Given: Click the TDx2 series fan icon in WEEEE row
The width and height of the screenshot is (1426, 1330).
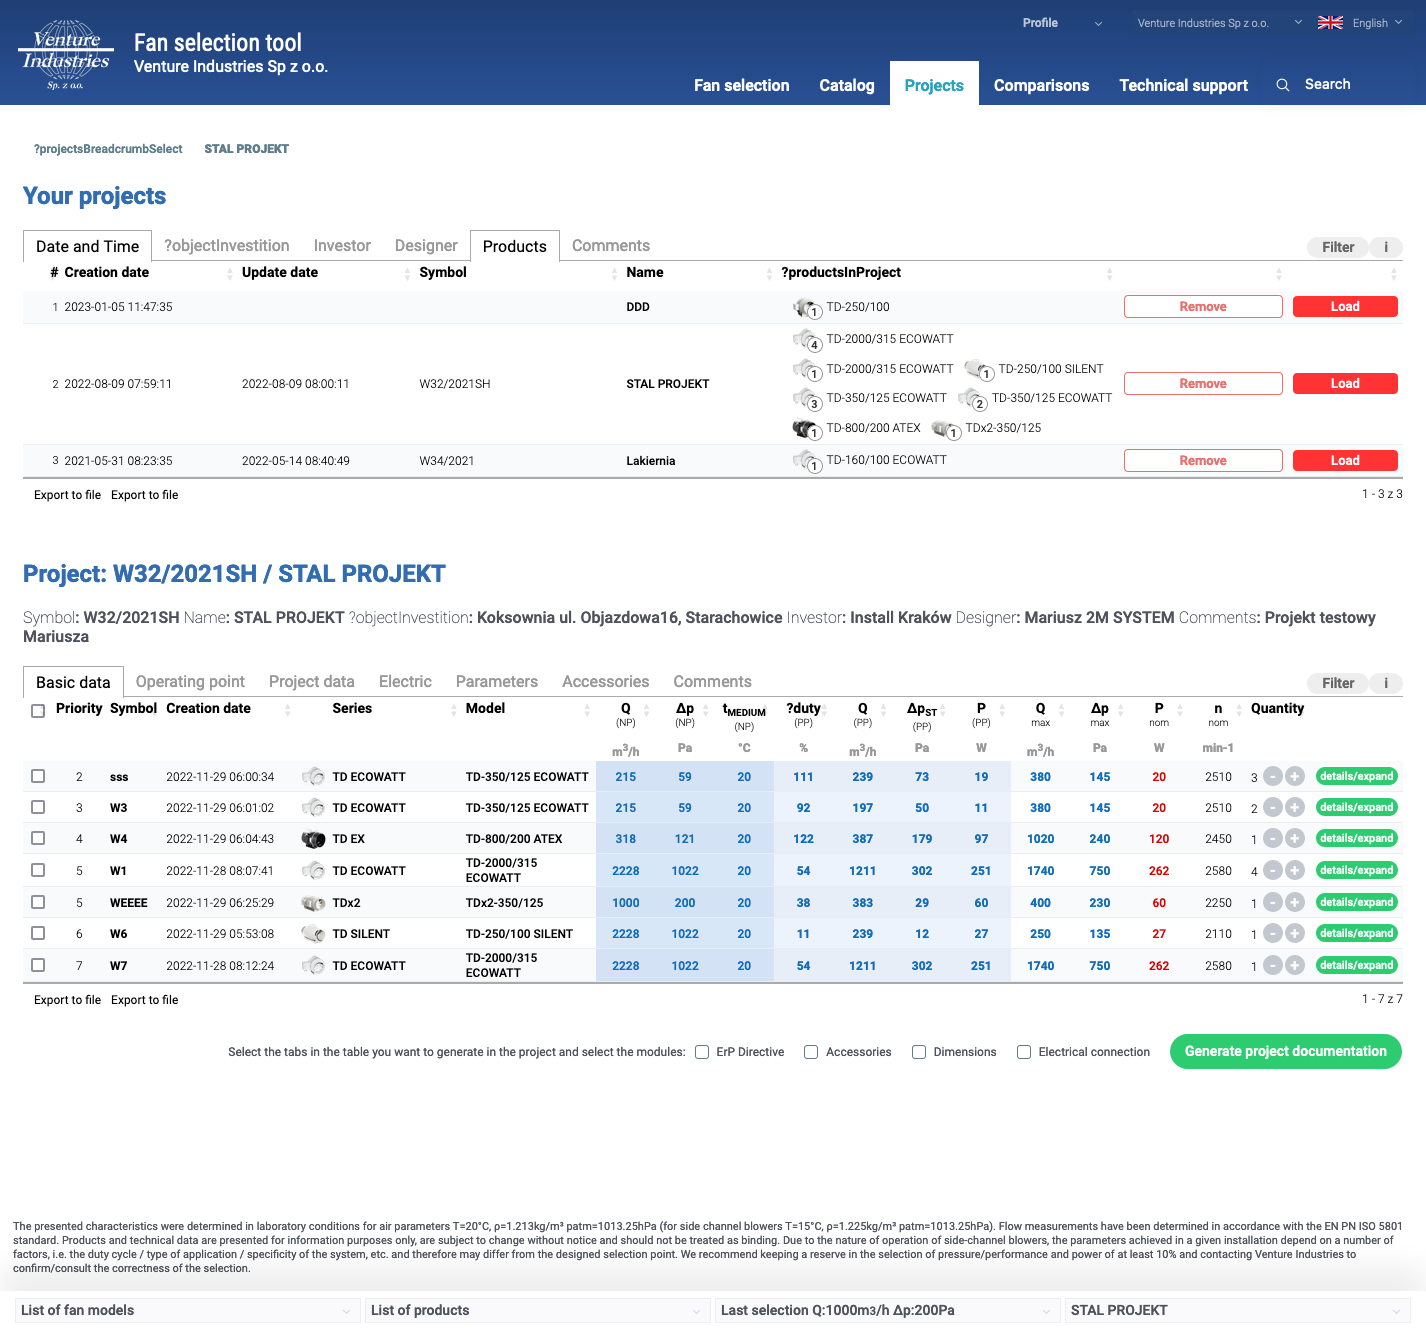Looking at the screenshot, I should 313,903.
